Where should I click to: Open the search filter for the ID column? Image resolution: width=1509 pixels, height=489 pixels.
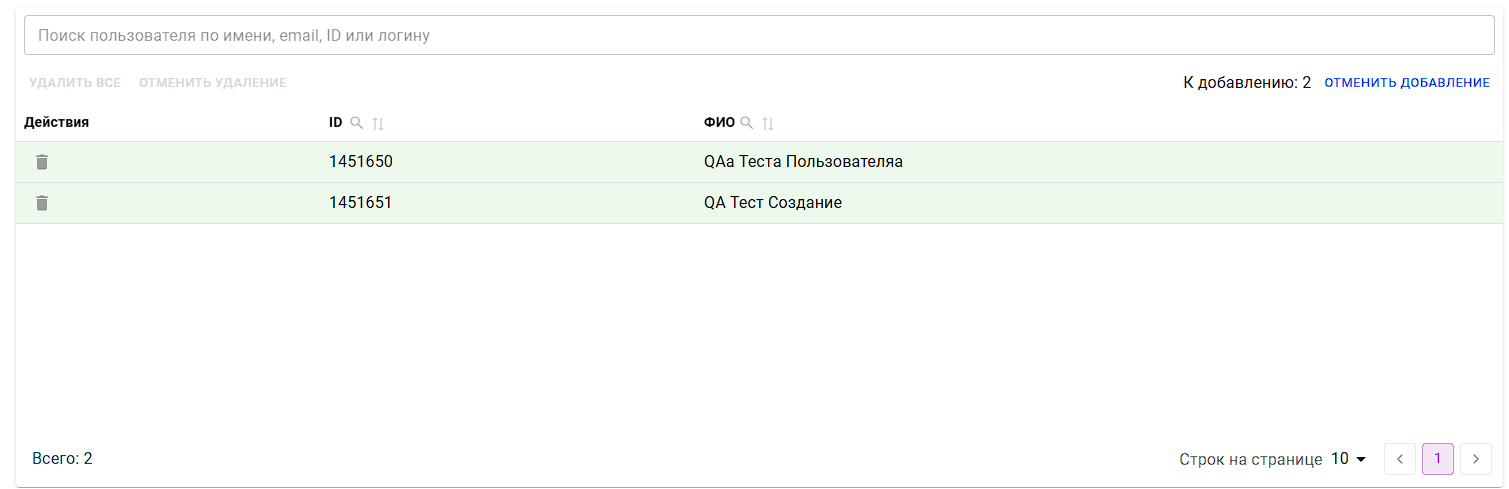(x=356, y=123)
